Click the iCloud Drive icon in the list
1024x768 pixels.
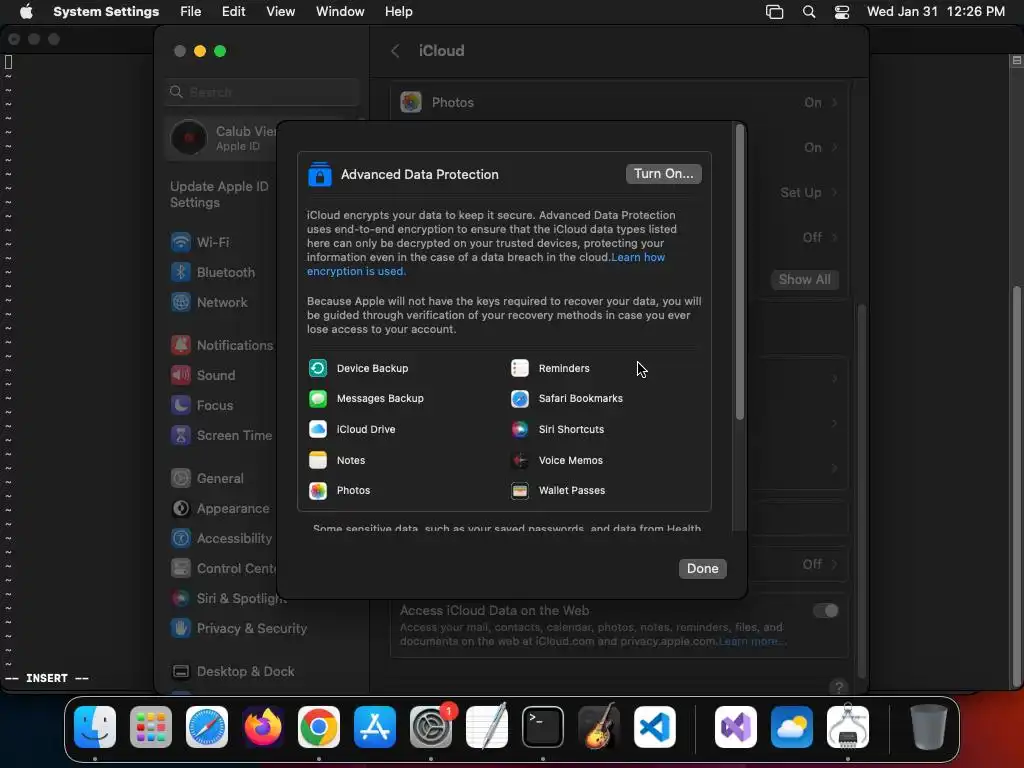pyautogui.click(x=318, y=429)
